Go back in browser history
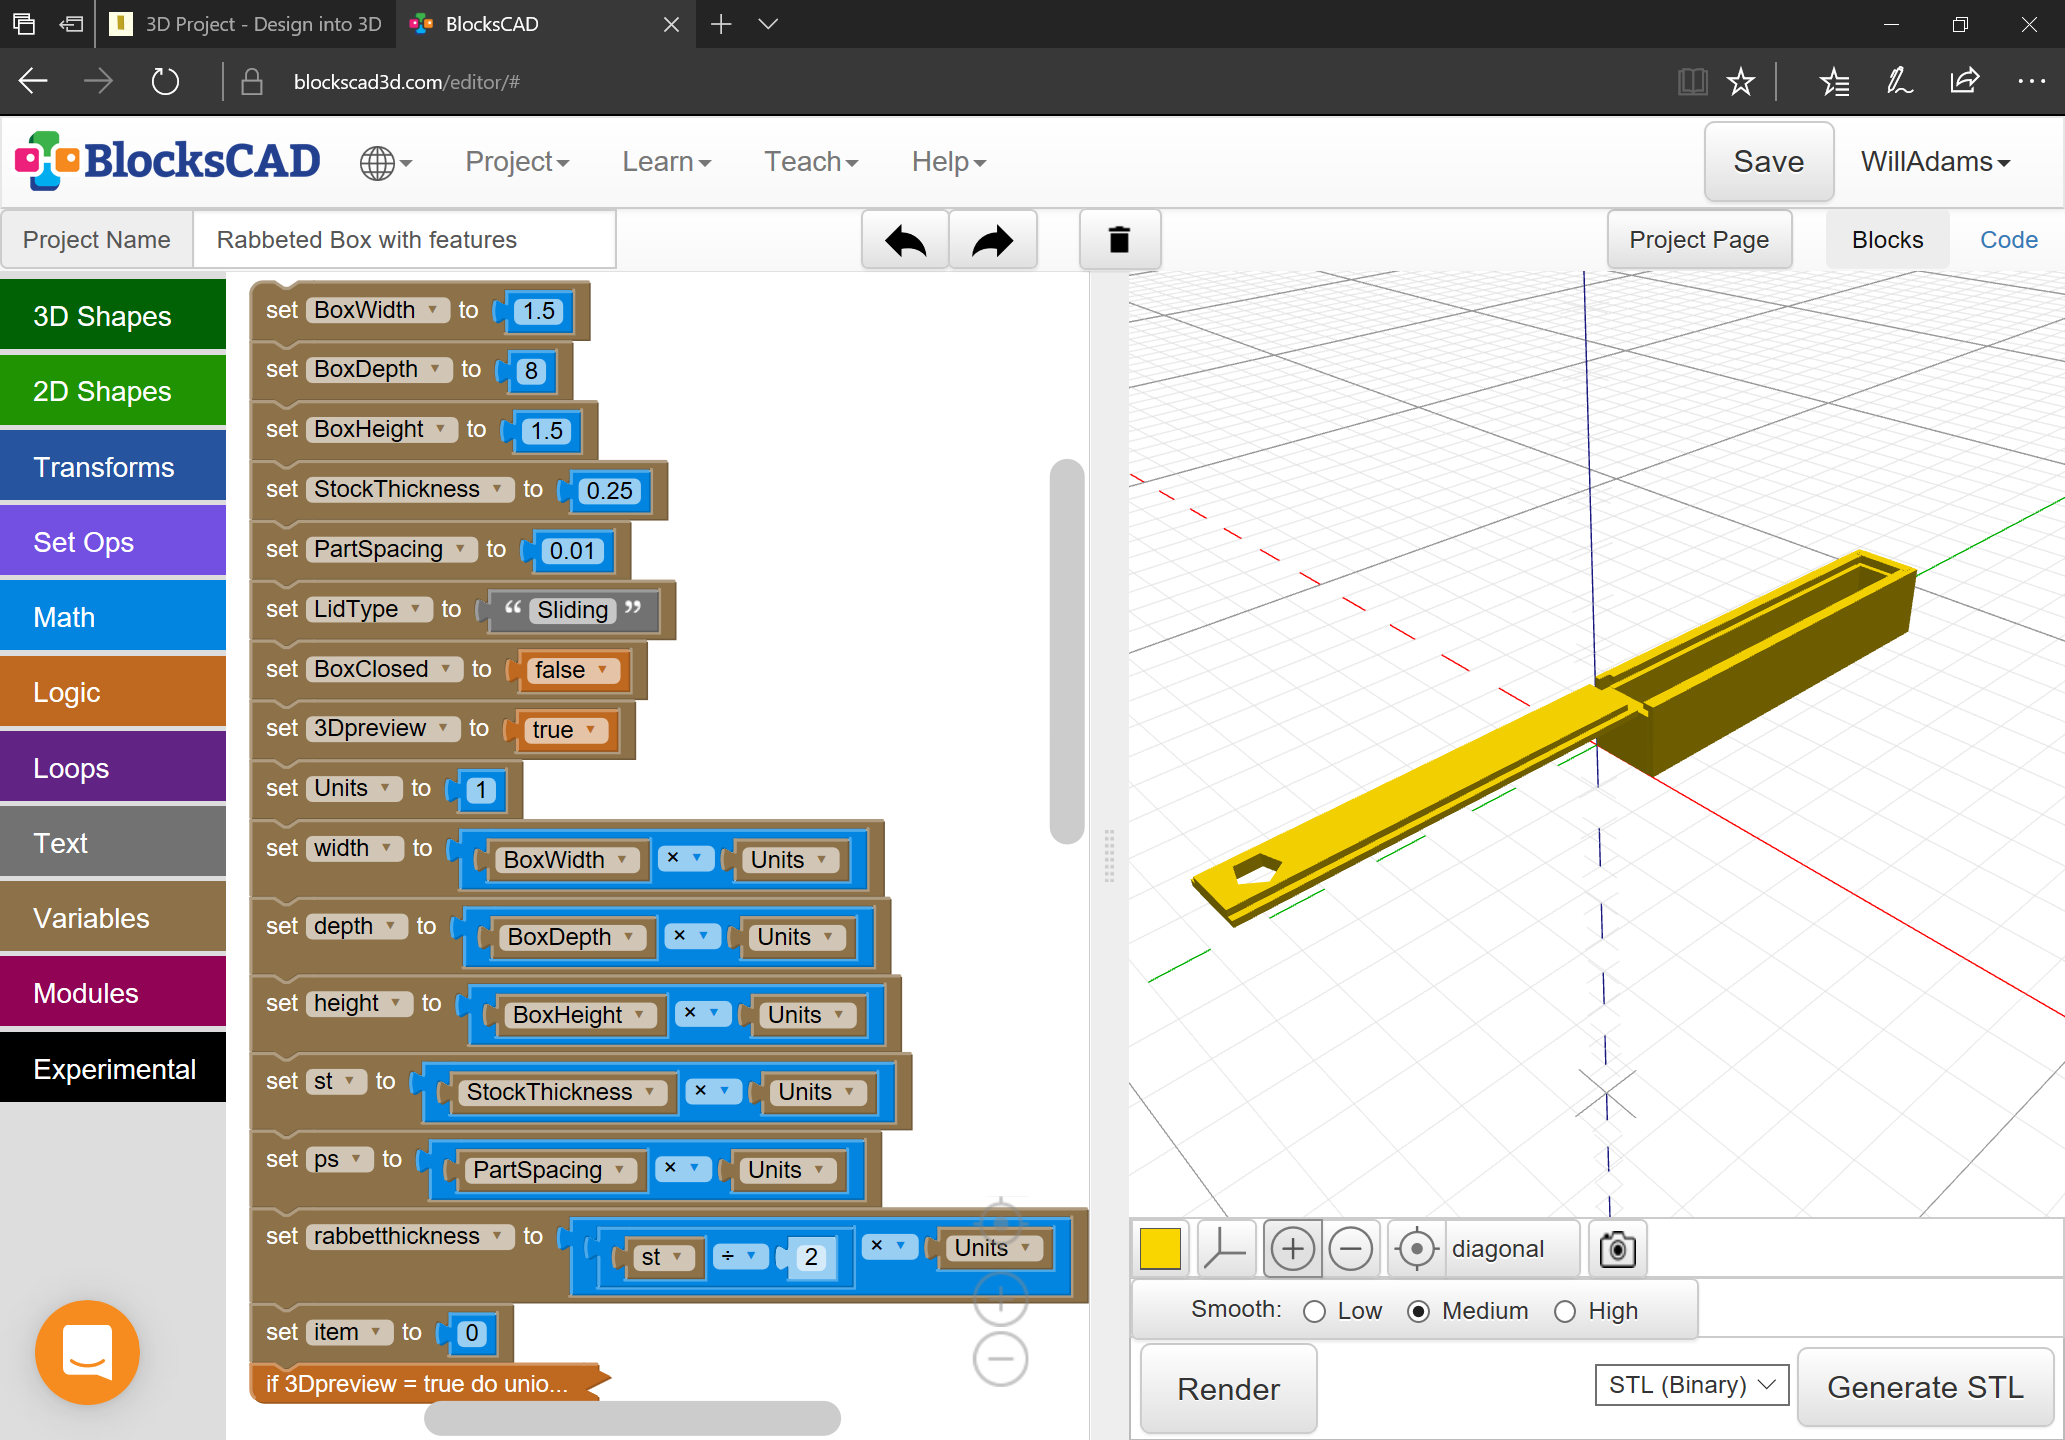Screen dimensions: 2065x1440 [x=33, y=82]
